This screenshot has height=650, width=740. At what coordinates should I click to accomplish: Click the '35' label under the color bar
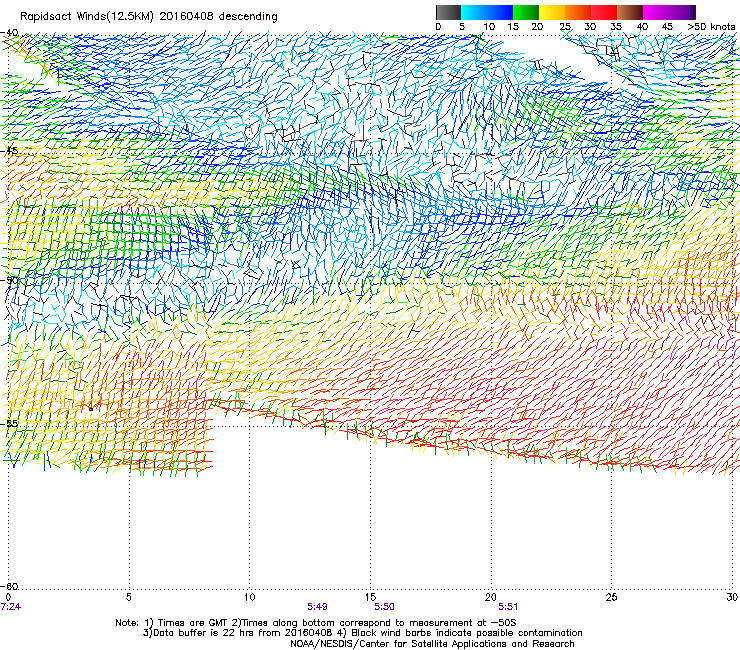(616, 26)
